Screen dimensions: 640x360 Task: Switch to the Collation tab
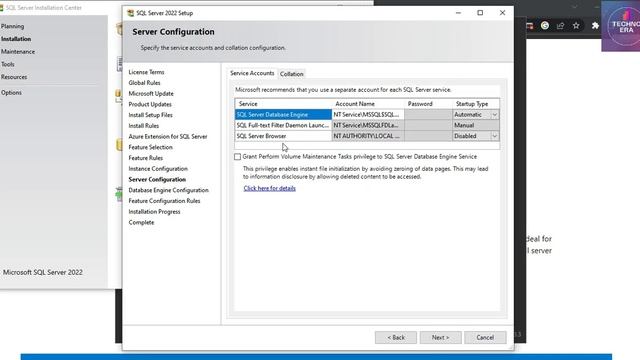coord(291,74)
